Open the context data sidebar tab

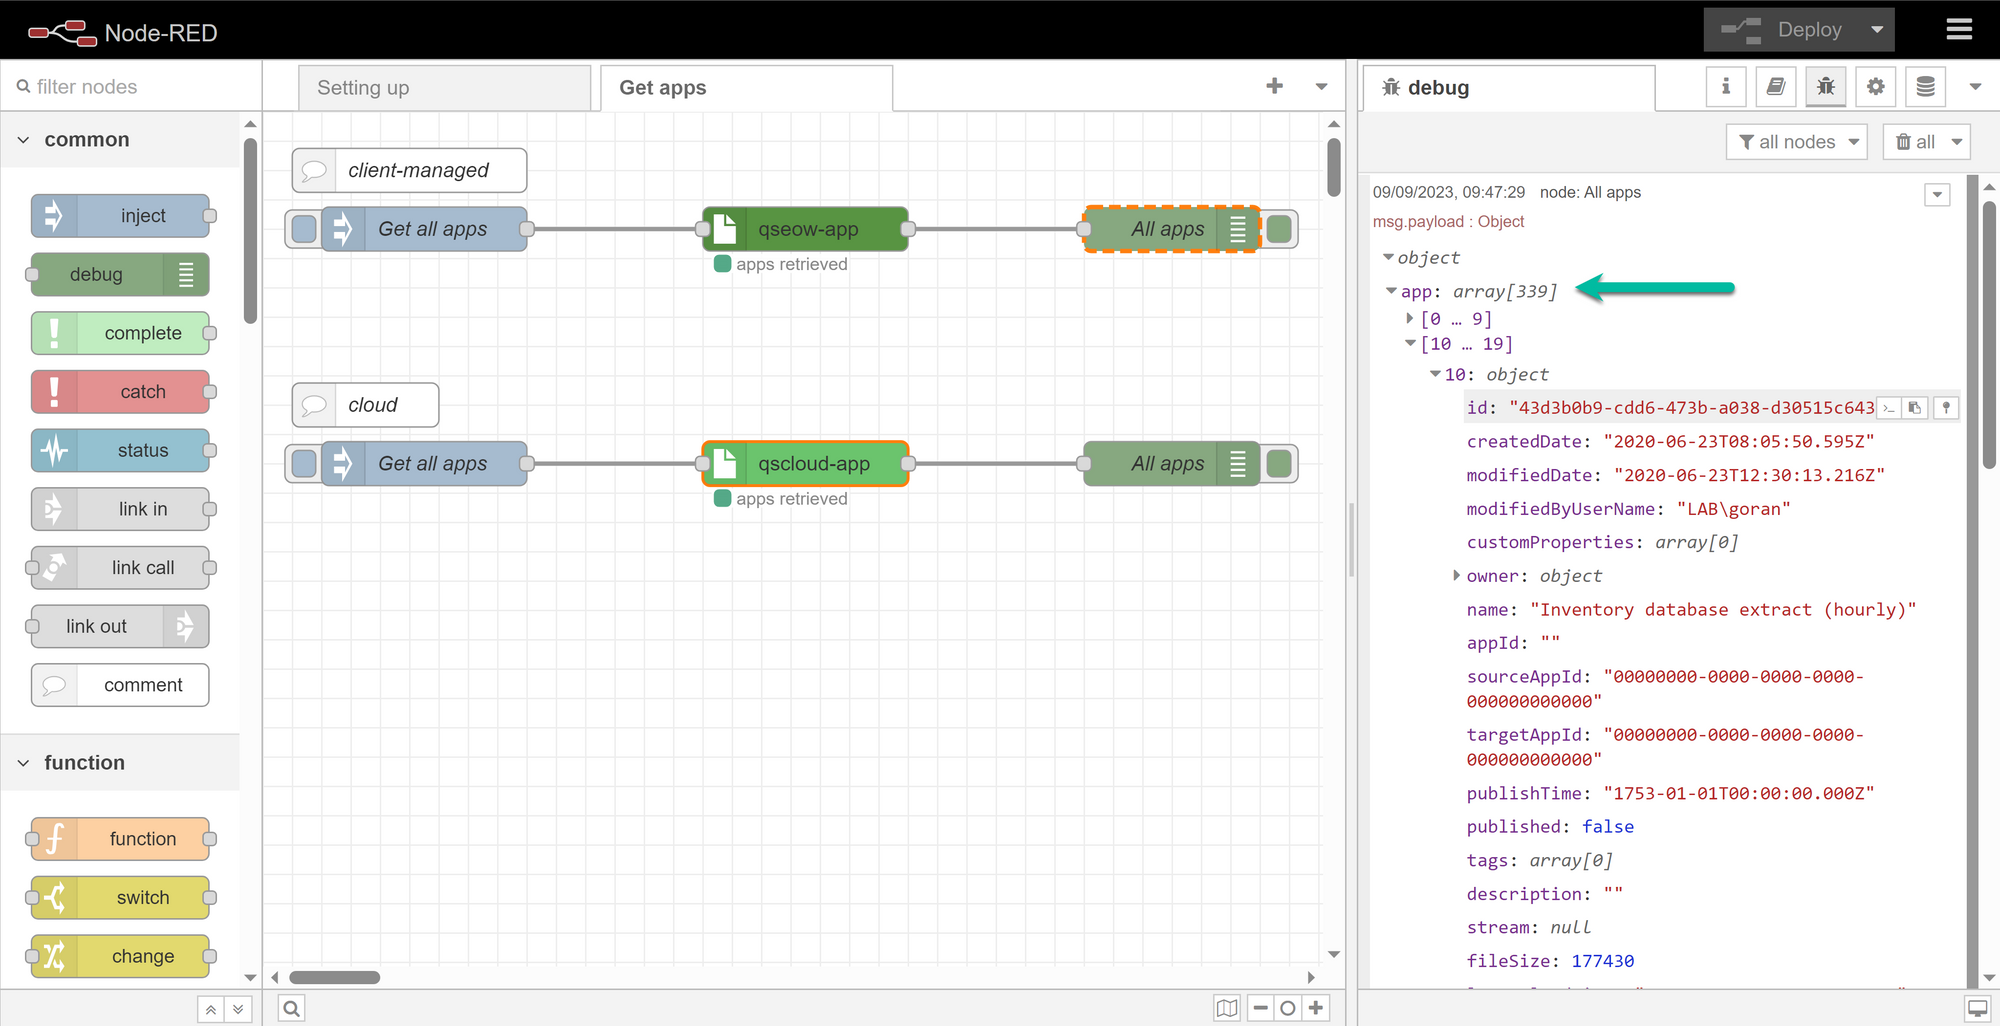[x=1926, y=87]
